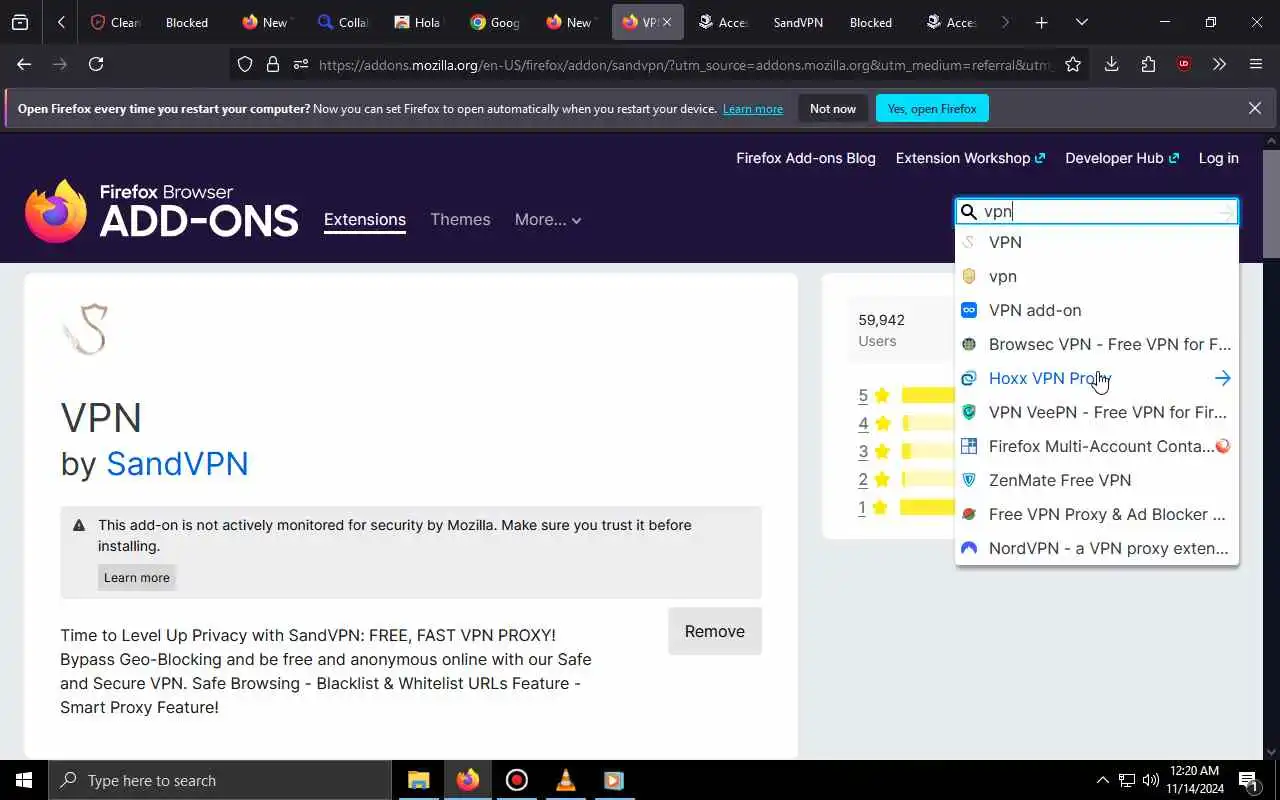This screenshot has height=800, width=1280.
Task: Click in the add-ons search field
Action: (1097, 211)
